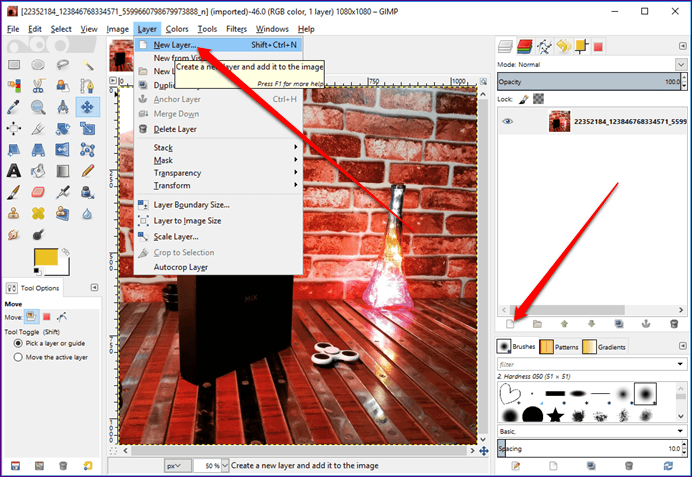
Task: Select the Heal tool
Action: click(38, 214)
